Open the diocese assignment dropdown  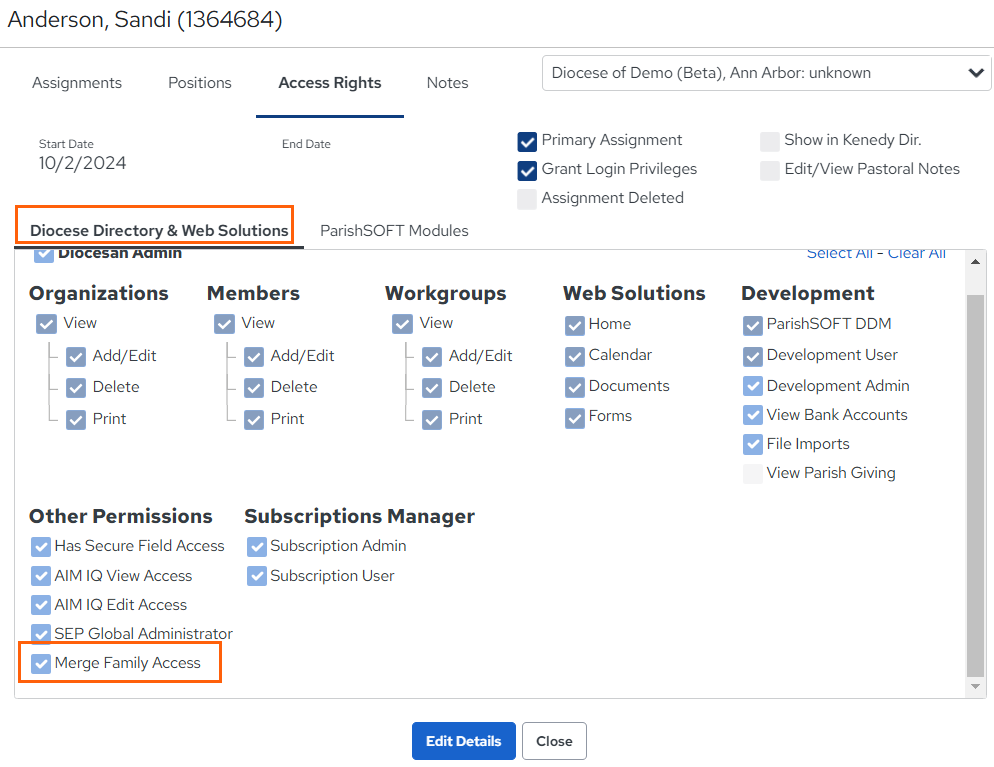click(766, 73)
